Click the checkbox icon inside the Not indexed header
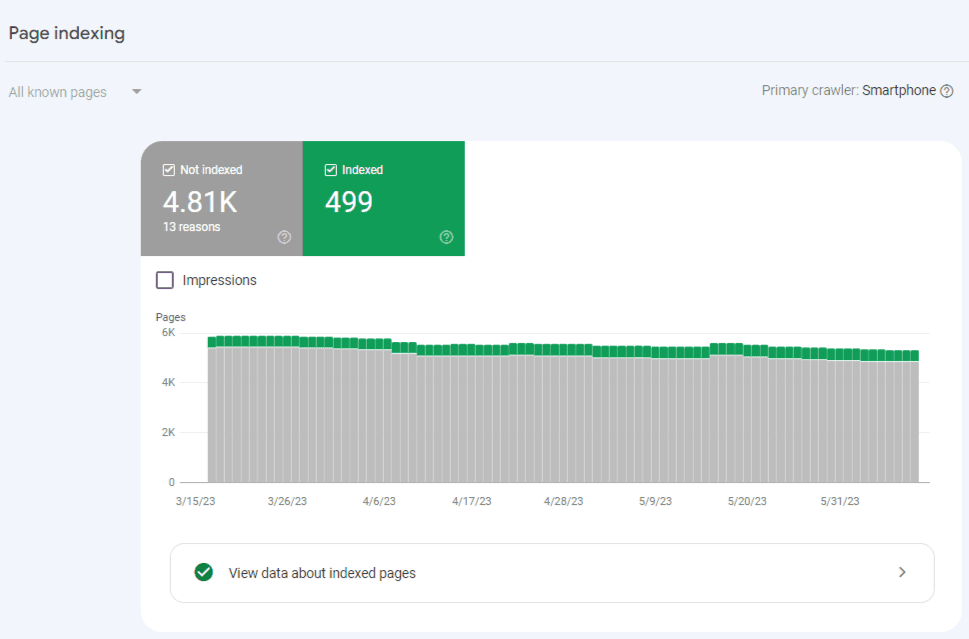Screen dimensions: 969x639 click(168, 169)
